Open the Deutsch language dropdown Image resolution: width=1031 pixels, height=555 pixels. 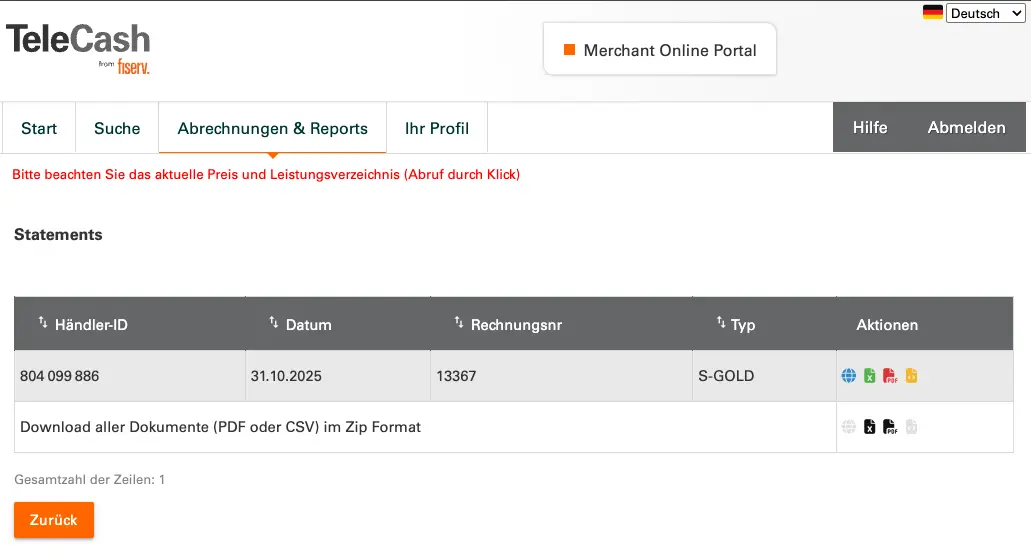point(985,13)
